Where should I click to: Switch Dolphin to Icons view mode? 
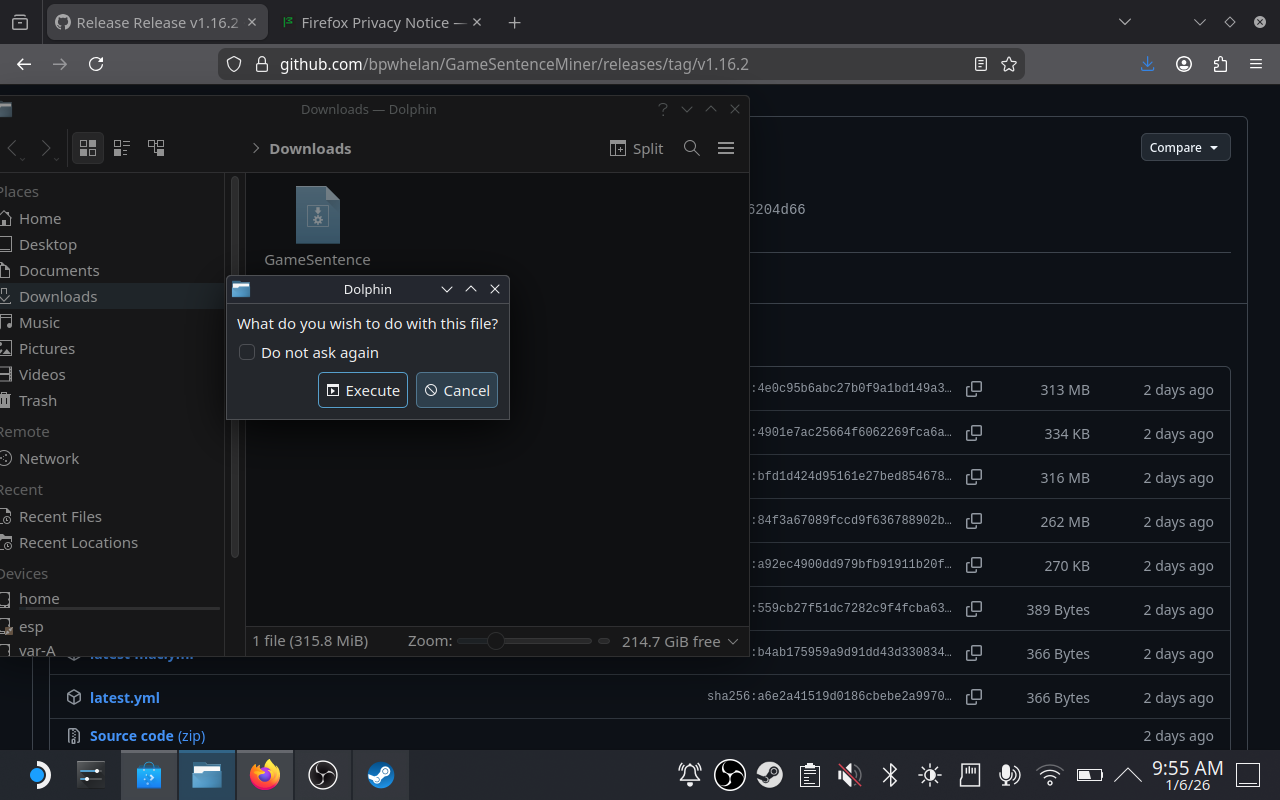(87, 147)
